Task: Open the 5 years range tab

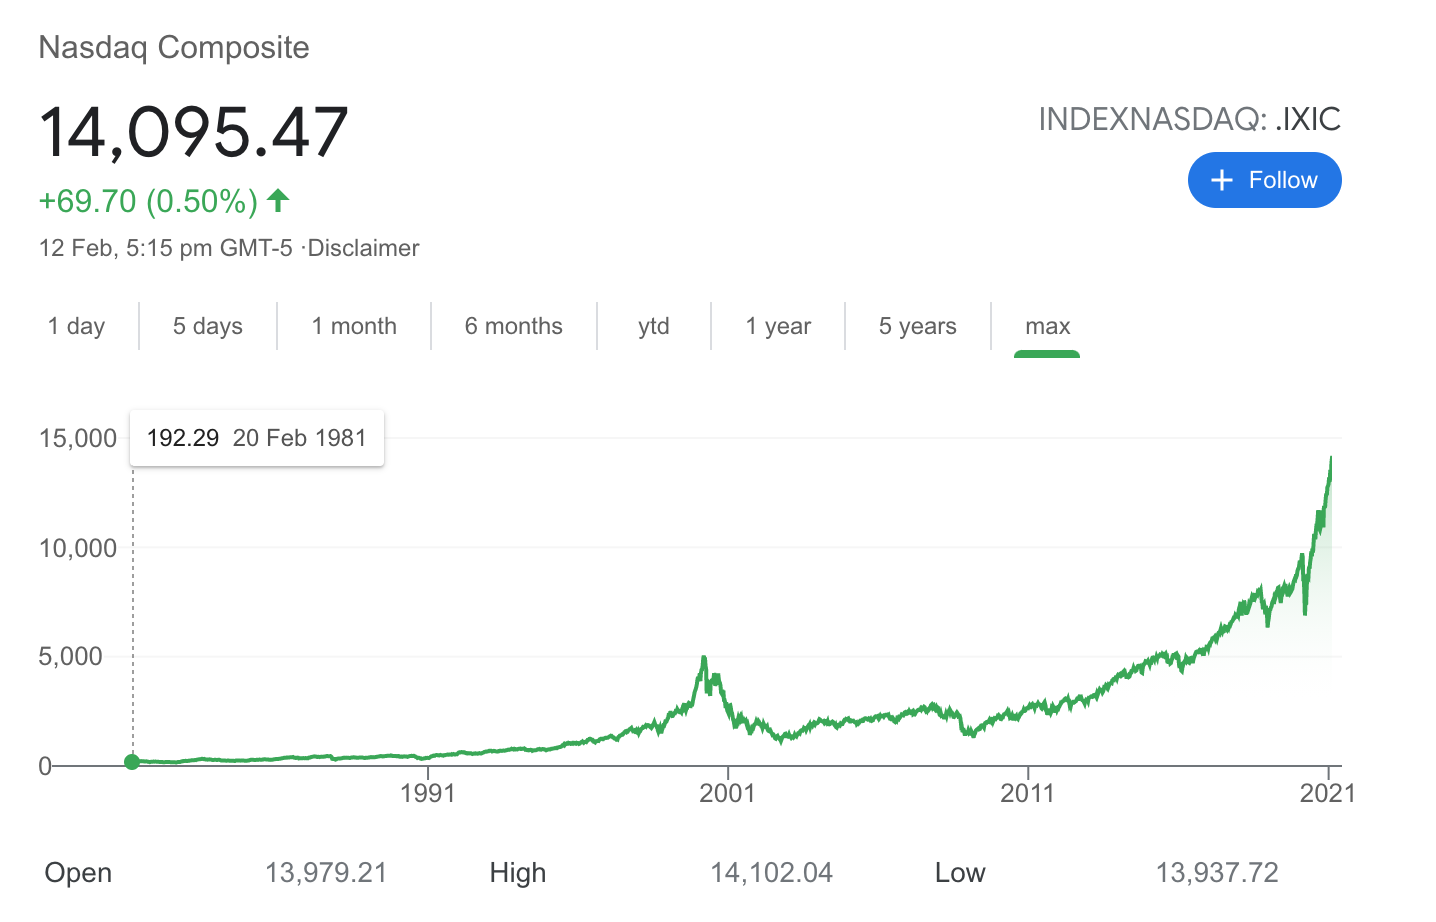Action: pyautogui.click(x=918, y=326)
